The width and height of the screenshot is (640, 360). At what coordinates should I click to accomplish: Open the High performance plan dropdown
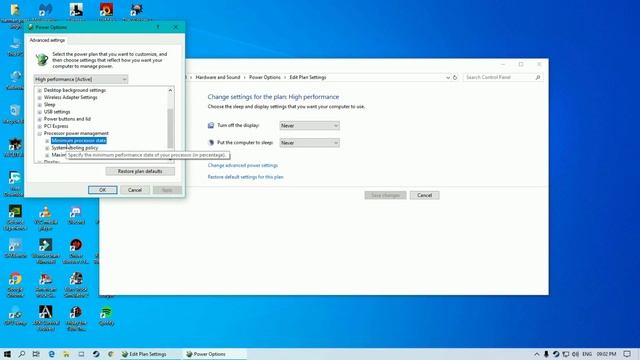tap(81, 79)
